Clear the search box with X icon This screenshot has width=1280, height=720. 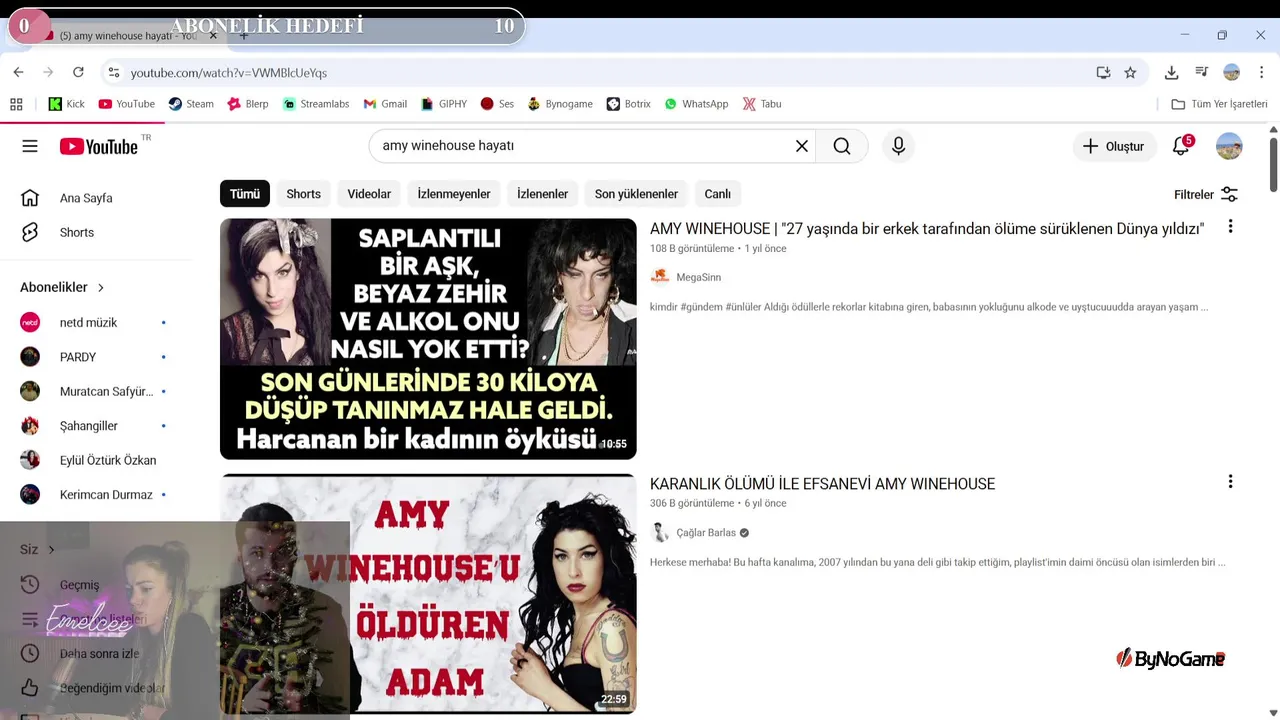click(802, 146)
